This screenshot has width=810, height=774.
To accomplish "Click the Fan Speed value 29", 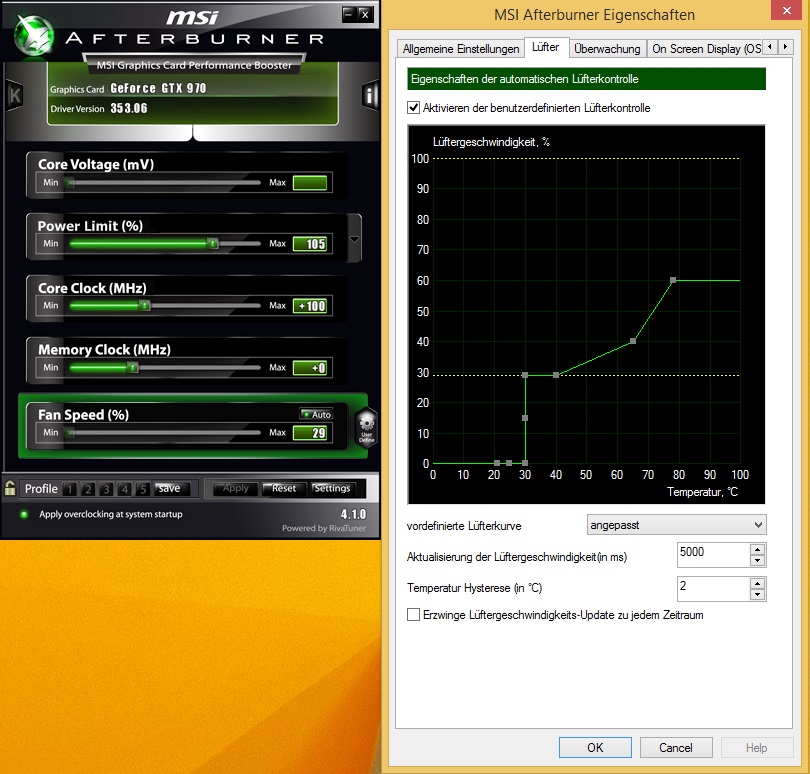I will [x=310, y=433].
